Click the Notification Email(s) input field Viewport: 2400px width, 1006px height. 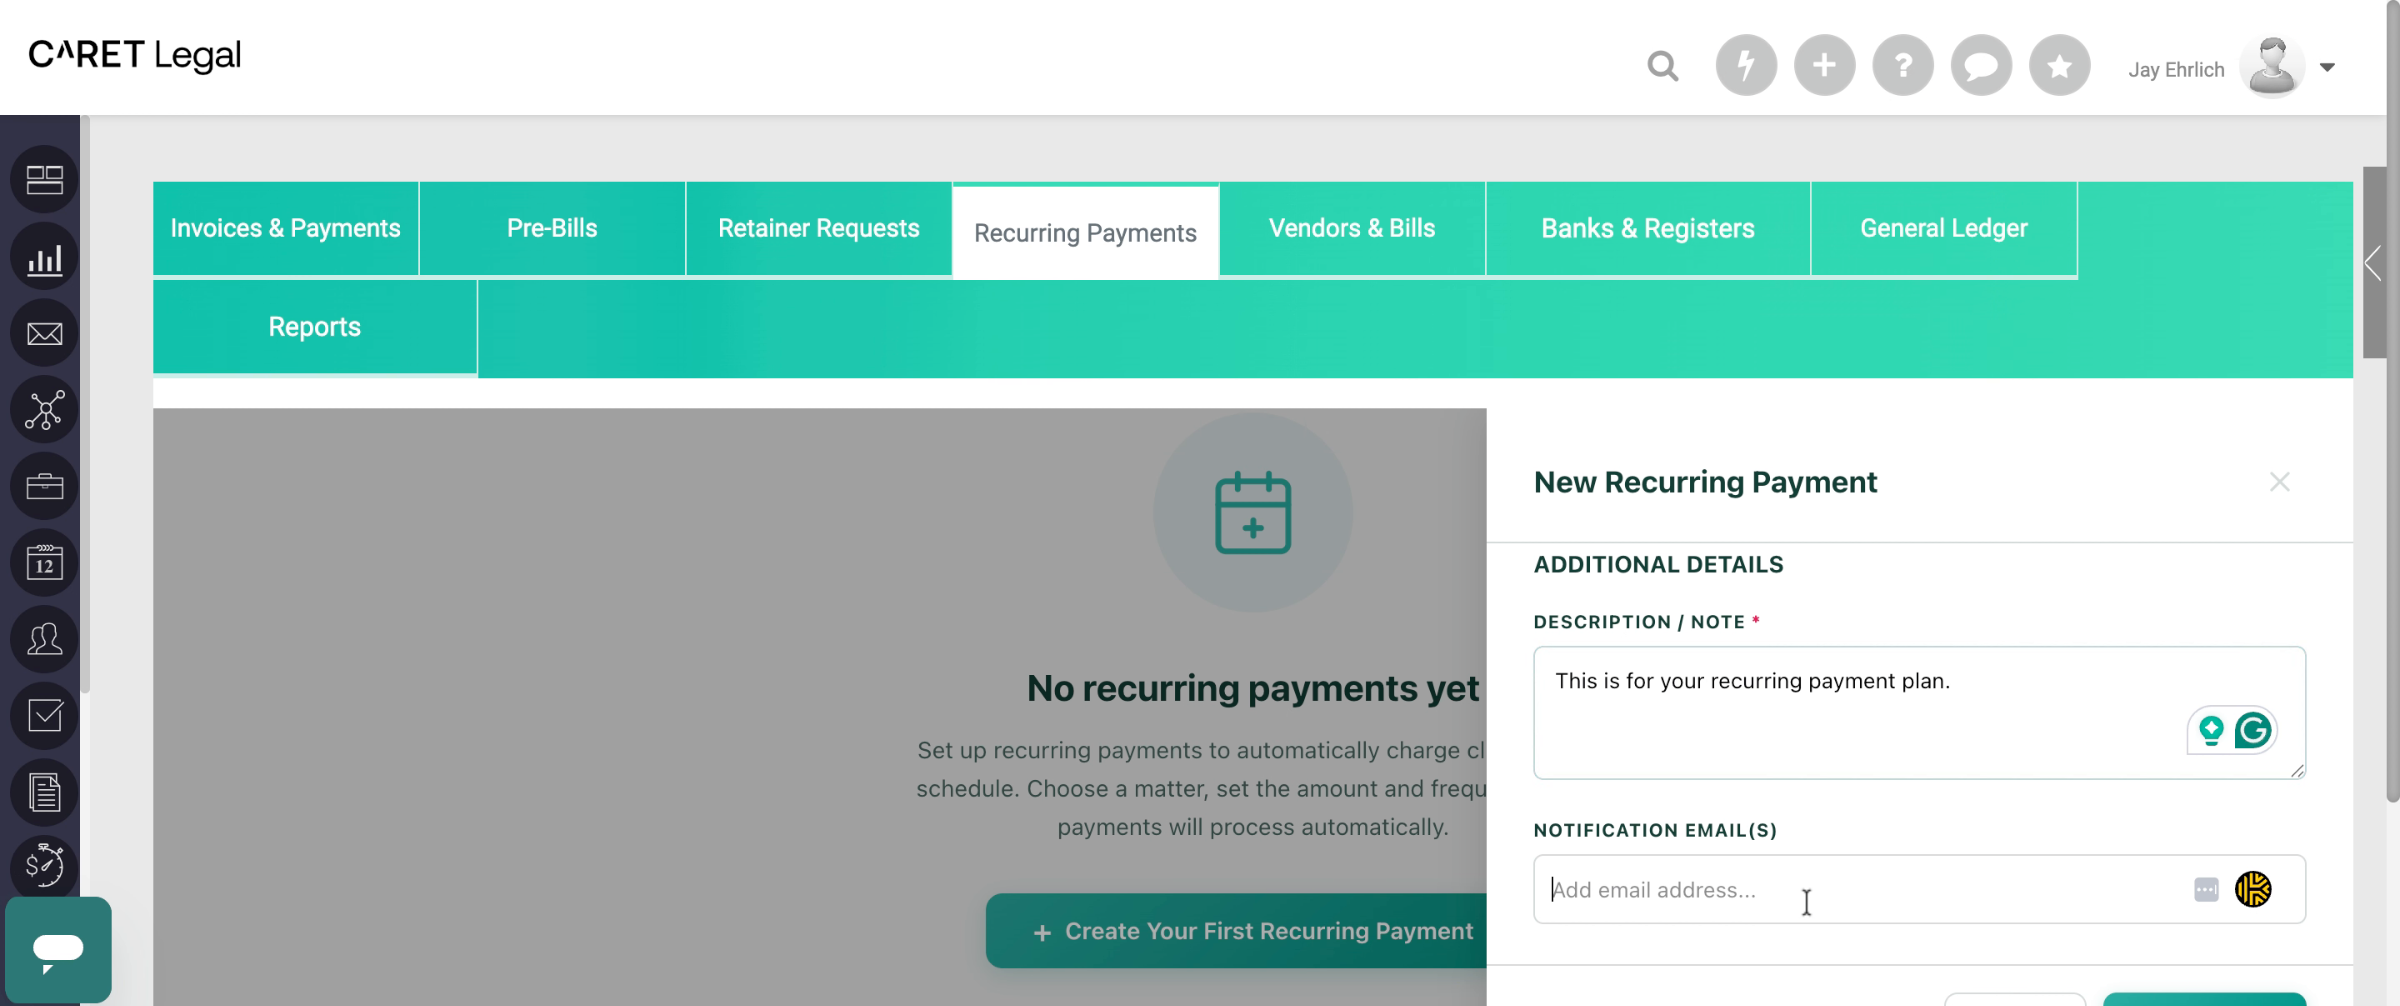pos(1919,889)
